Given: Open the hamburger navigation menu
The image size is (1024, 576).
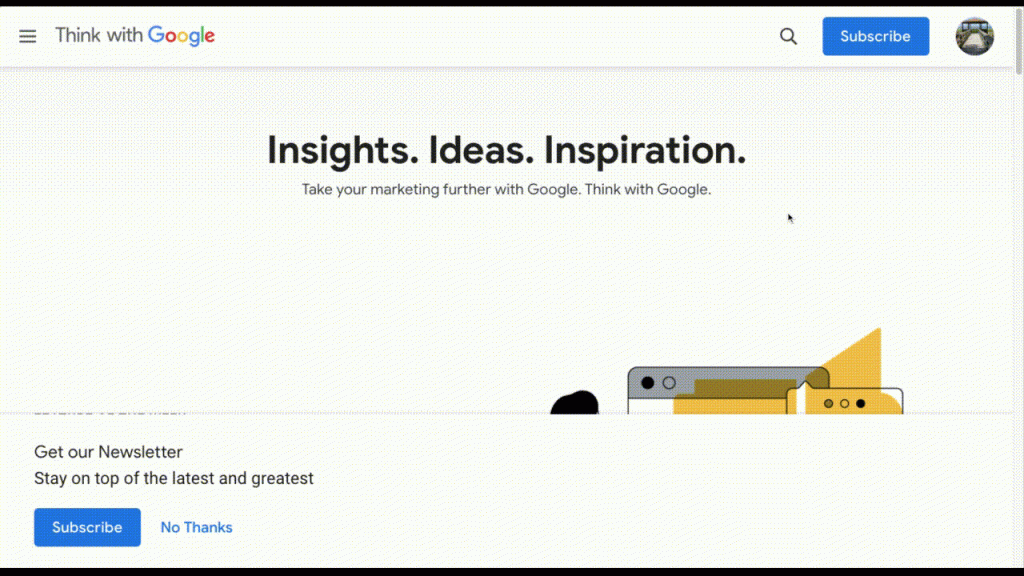Looking at the screenshot, I should [x=27, y=36].
